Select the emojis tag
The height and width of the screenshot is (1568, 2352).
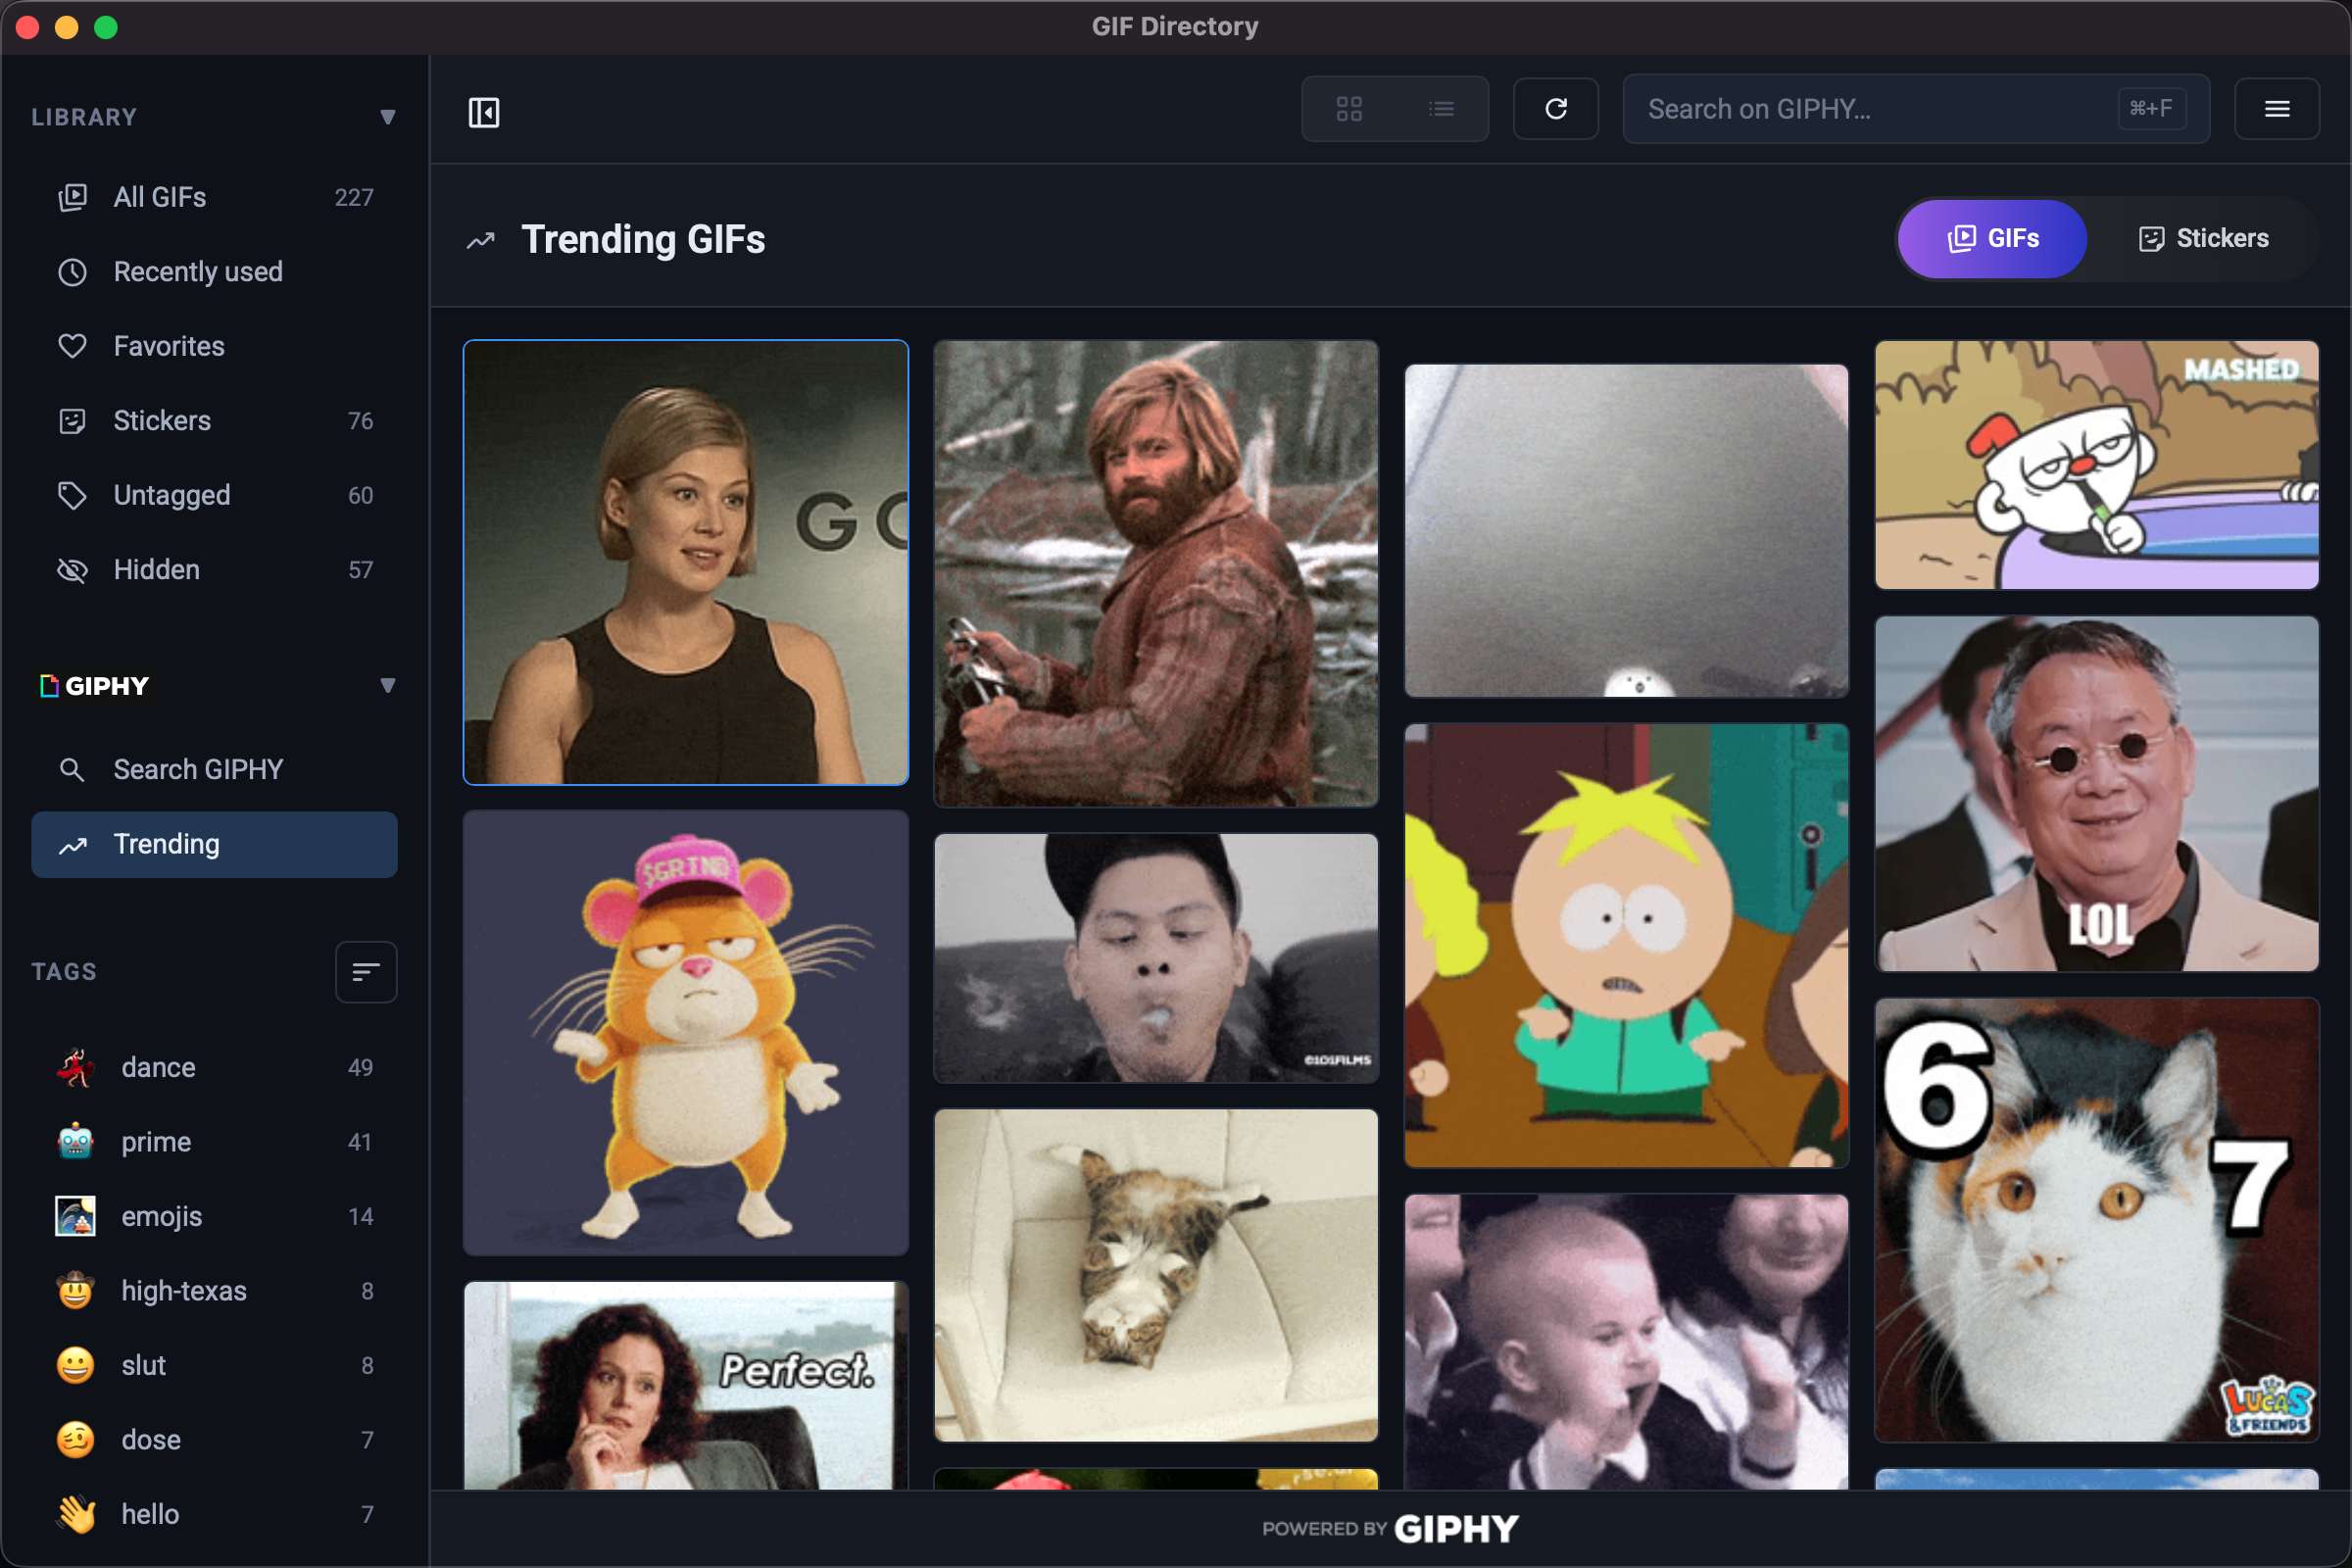(214, 1217)
